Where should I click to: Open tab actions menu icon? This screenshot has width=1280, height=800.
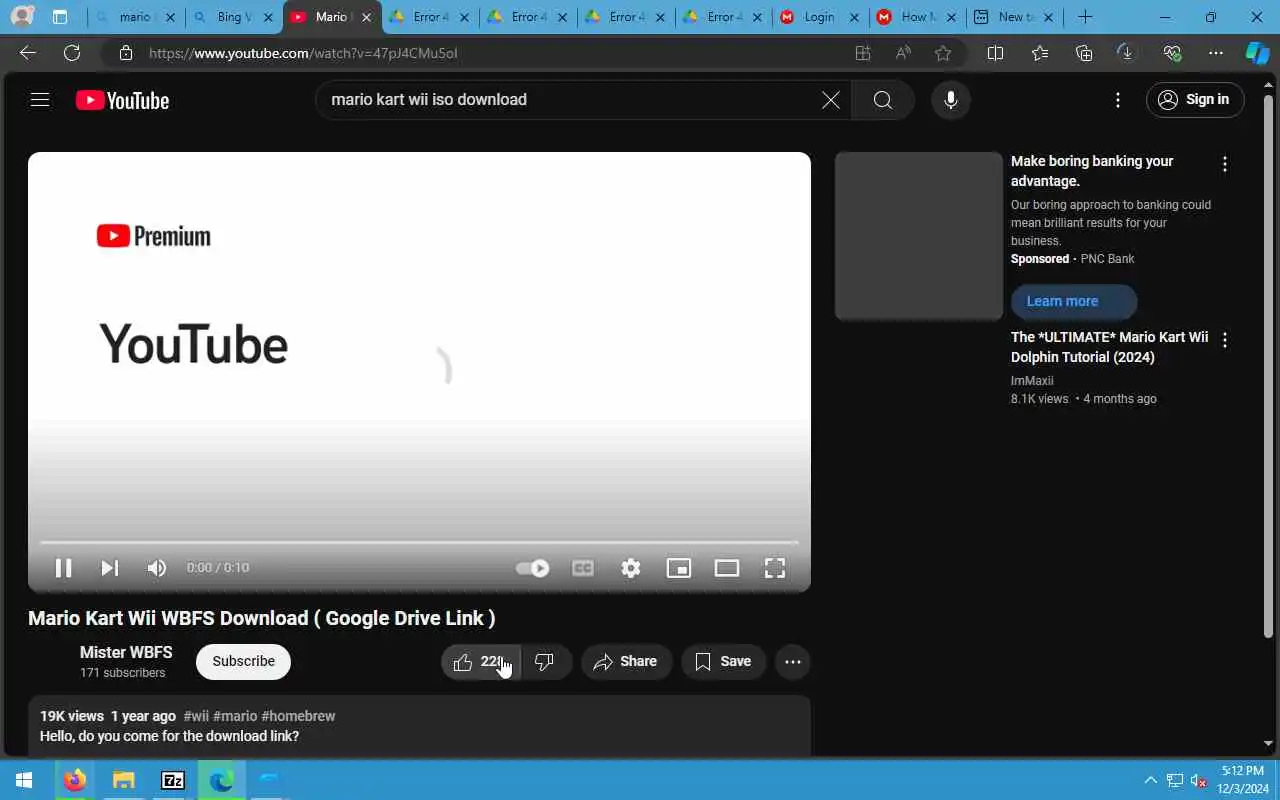pos(60,17)
